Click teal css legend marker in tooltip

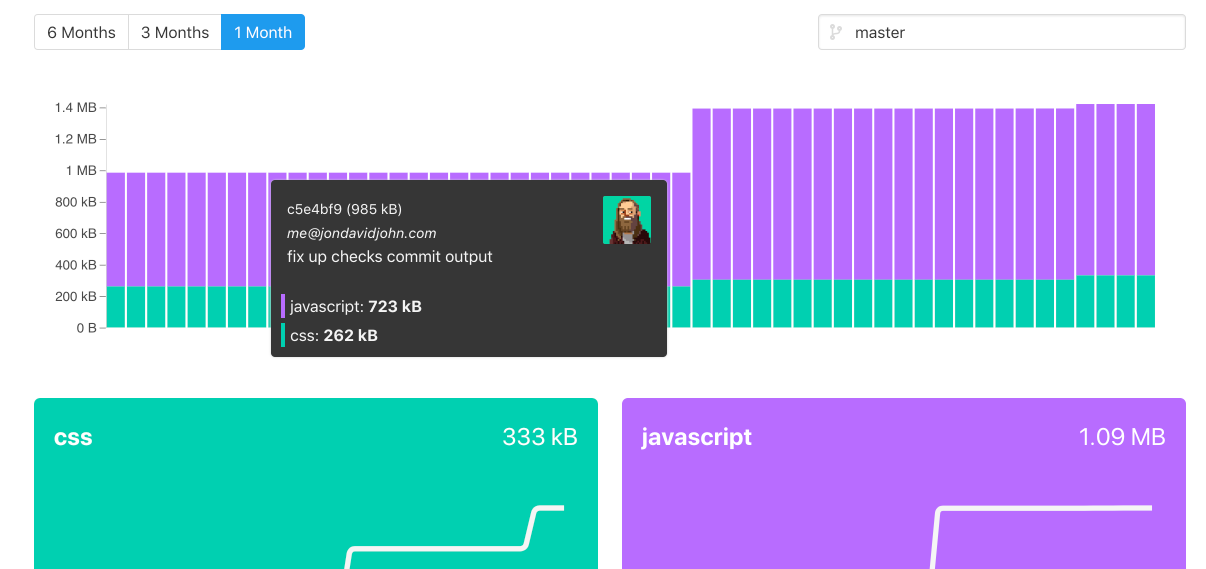(283, 335)
